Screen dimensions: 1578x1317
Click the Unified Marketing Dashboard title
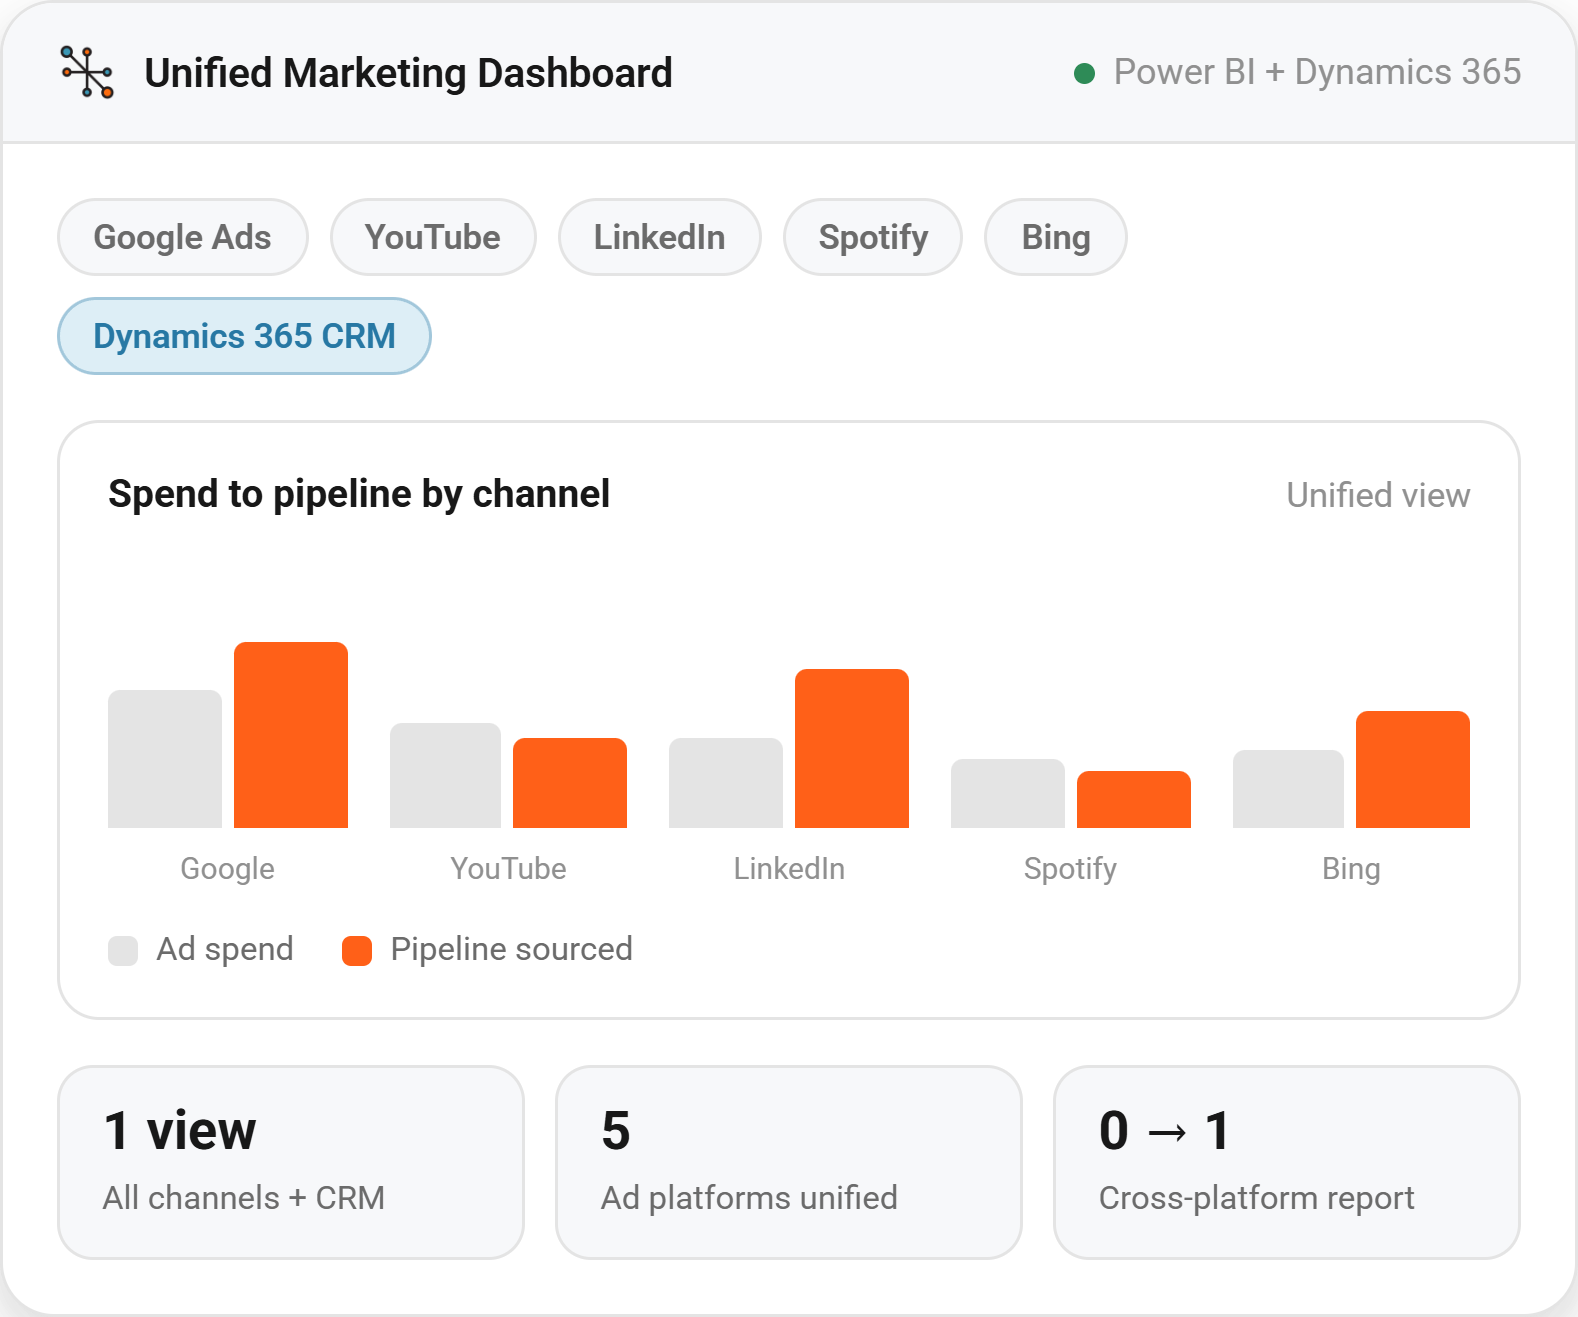pos(408,73)
